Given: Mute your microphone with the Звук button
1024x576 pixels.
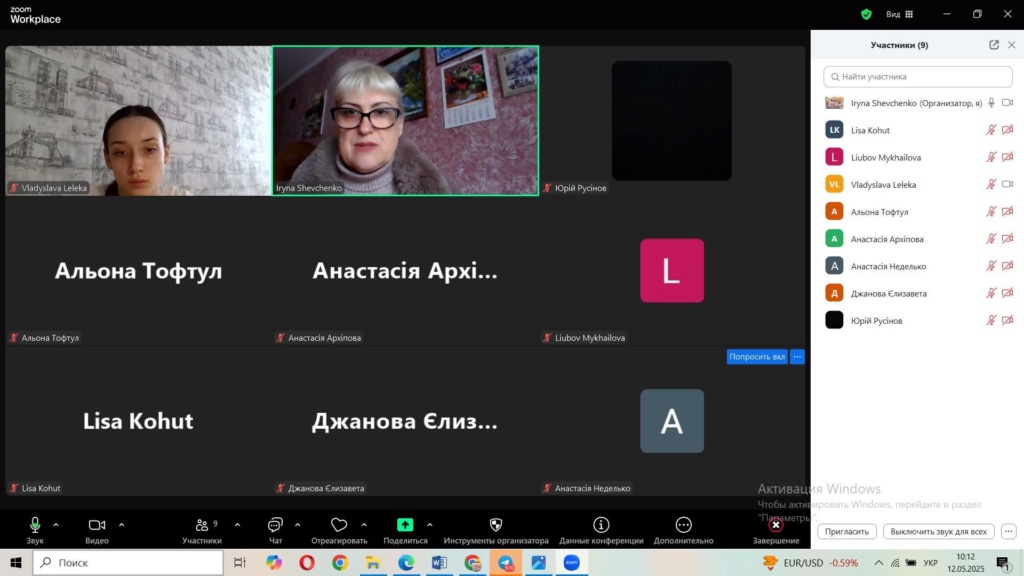Looking at the screenshot, I should [35, 530].
